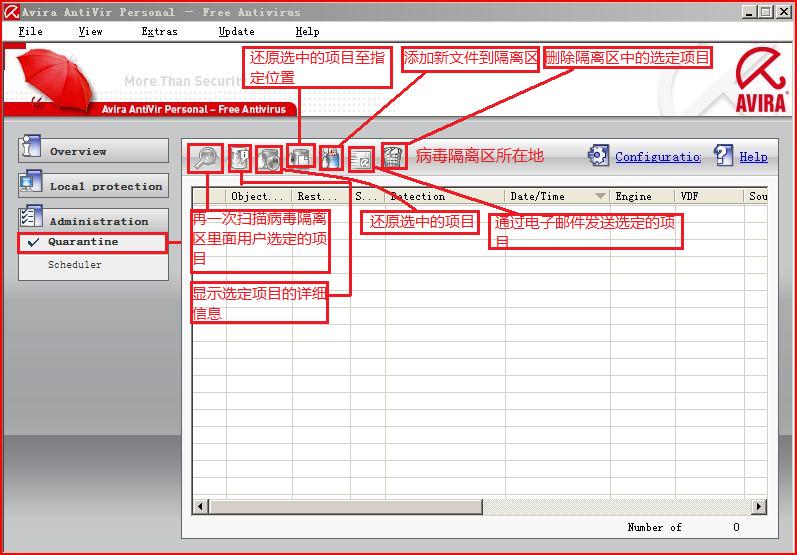Click the Help question mark icon
Image resolution: width=797 pixels, height=555 pixels.
tap(723, 155)
